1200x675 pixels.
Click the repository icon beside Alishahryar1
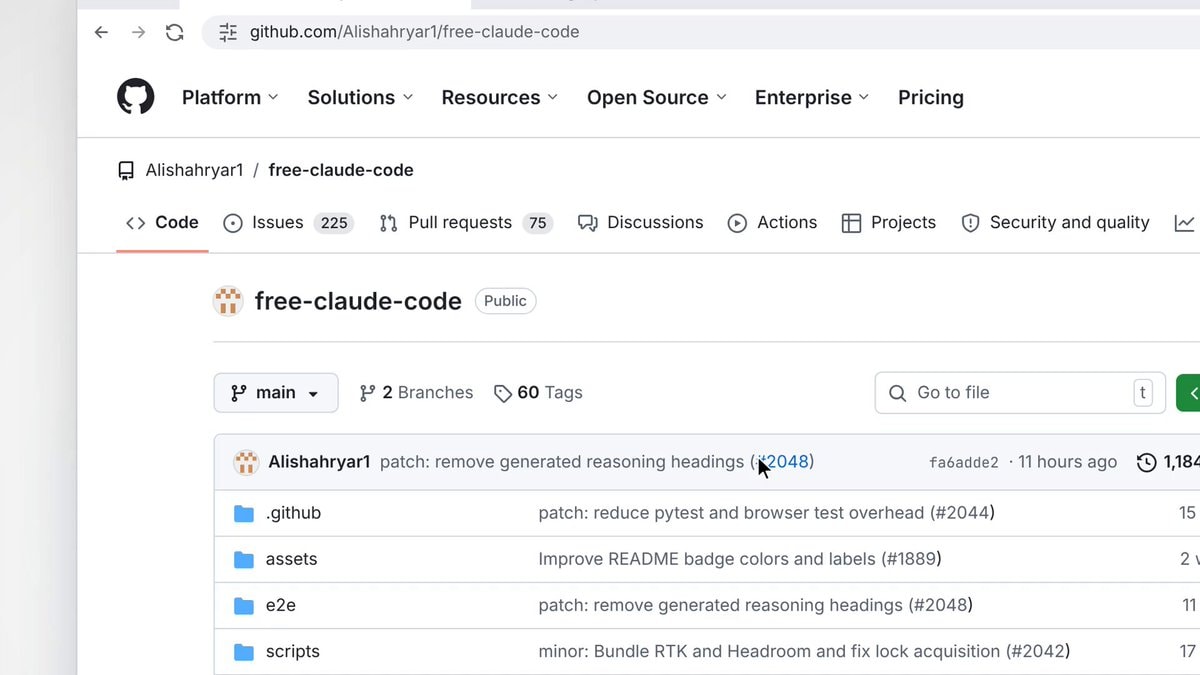(126, 170)
